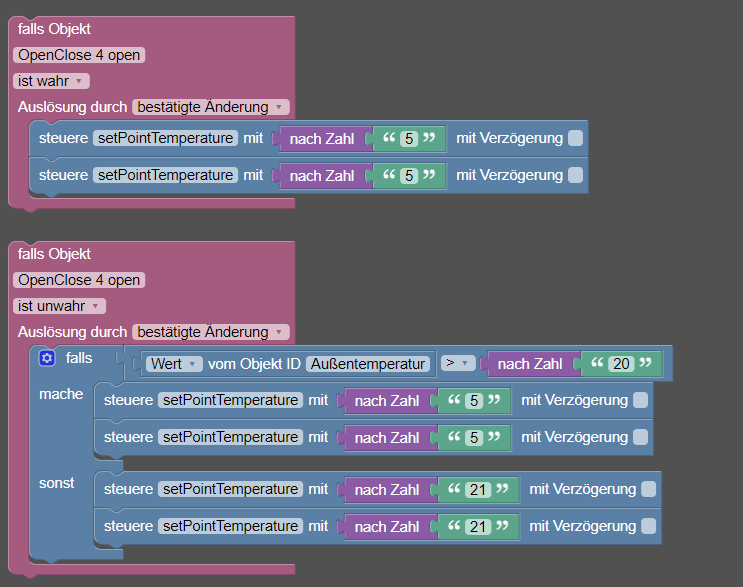Select the 'nach Zahl' block beside value 20
This screenshot has width=743, height=587.
[530, 364]
